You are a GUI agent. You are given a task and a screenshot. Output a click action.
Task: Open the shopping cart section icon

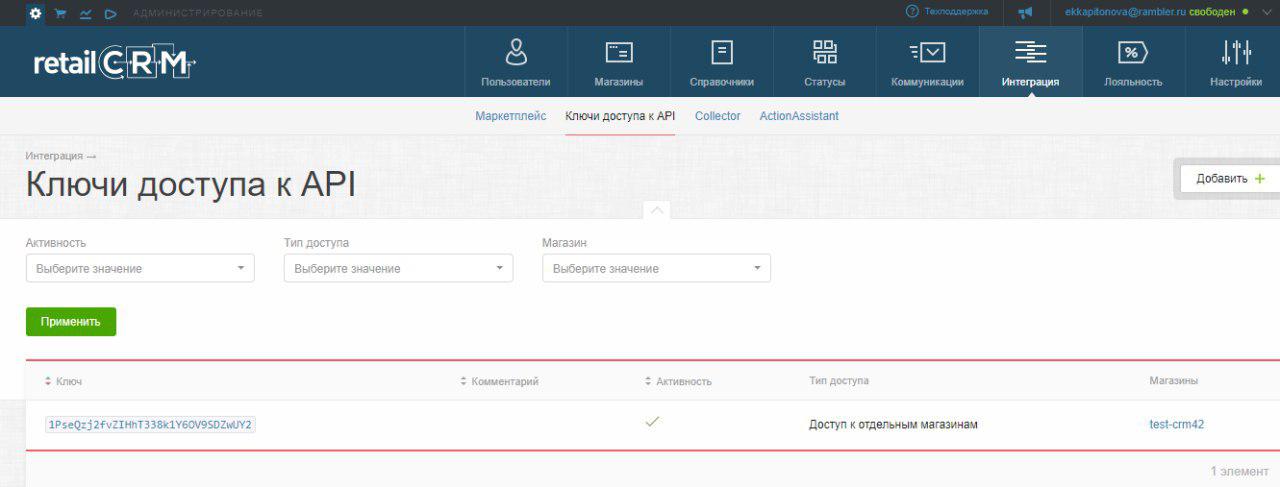tap(61, 13)
